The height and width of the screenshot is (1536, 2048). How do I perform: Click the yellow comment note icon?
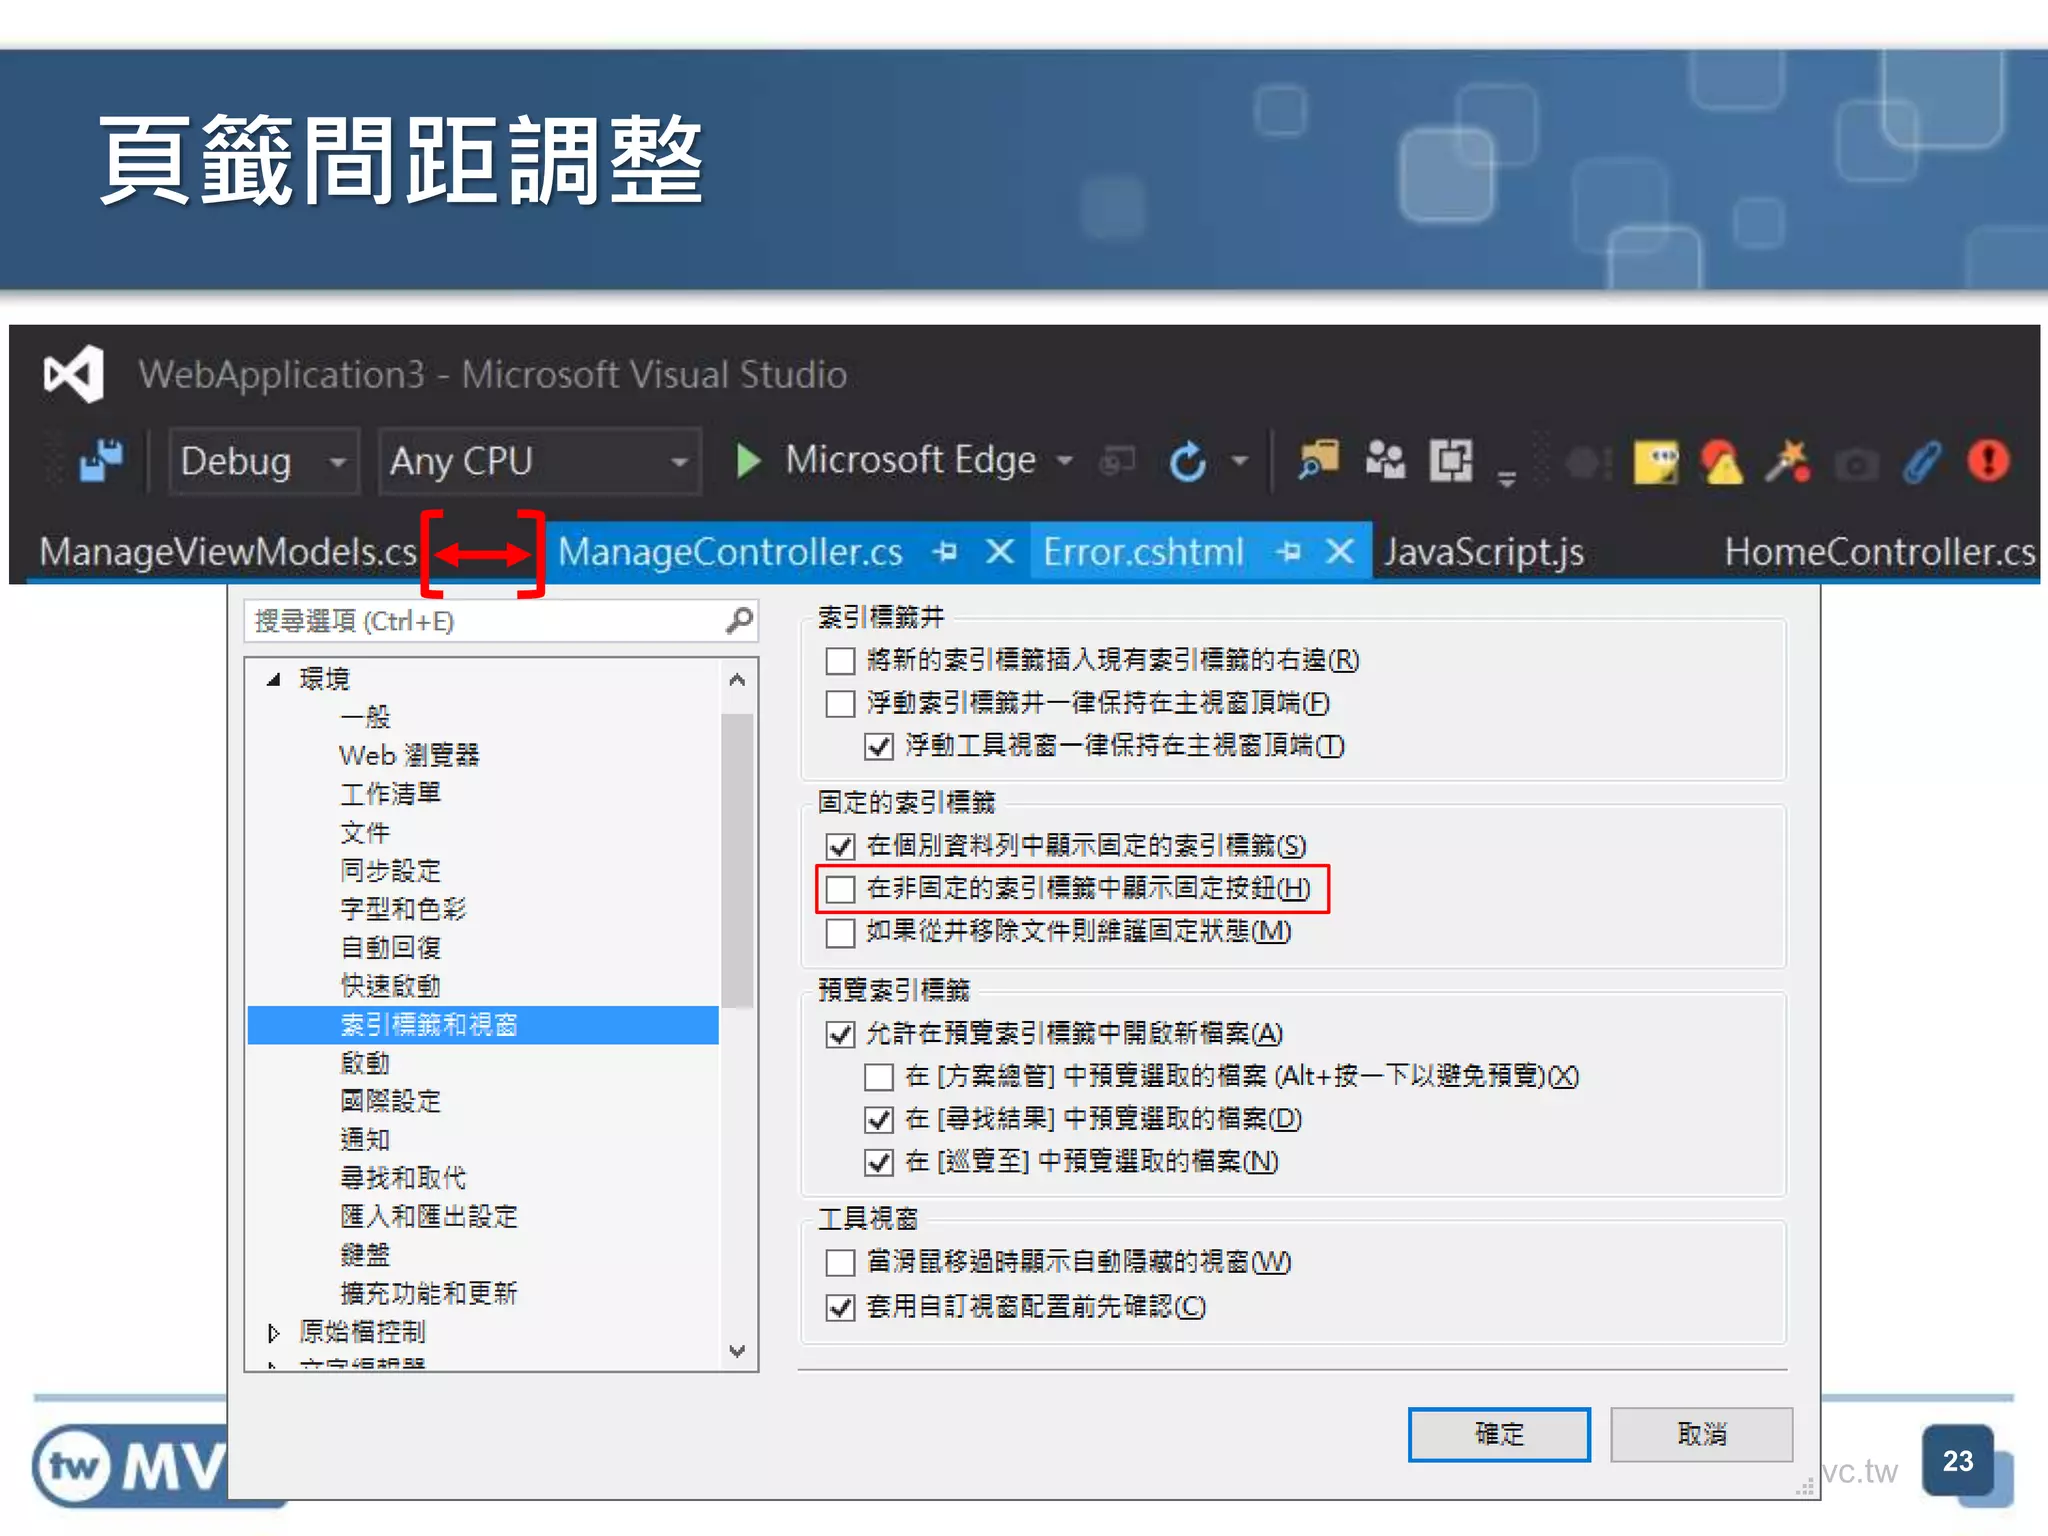point(1656,462)
